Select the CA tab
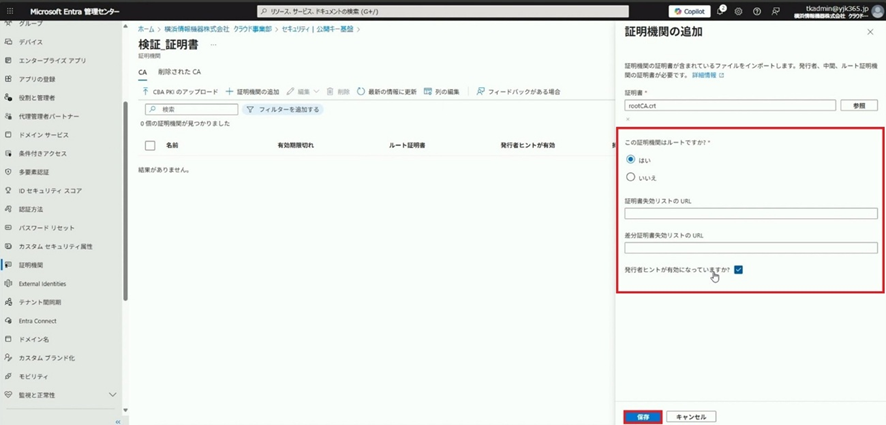This screenshot has width=886, height=425. tap(143, 72)
